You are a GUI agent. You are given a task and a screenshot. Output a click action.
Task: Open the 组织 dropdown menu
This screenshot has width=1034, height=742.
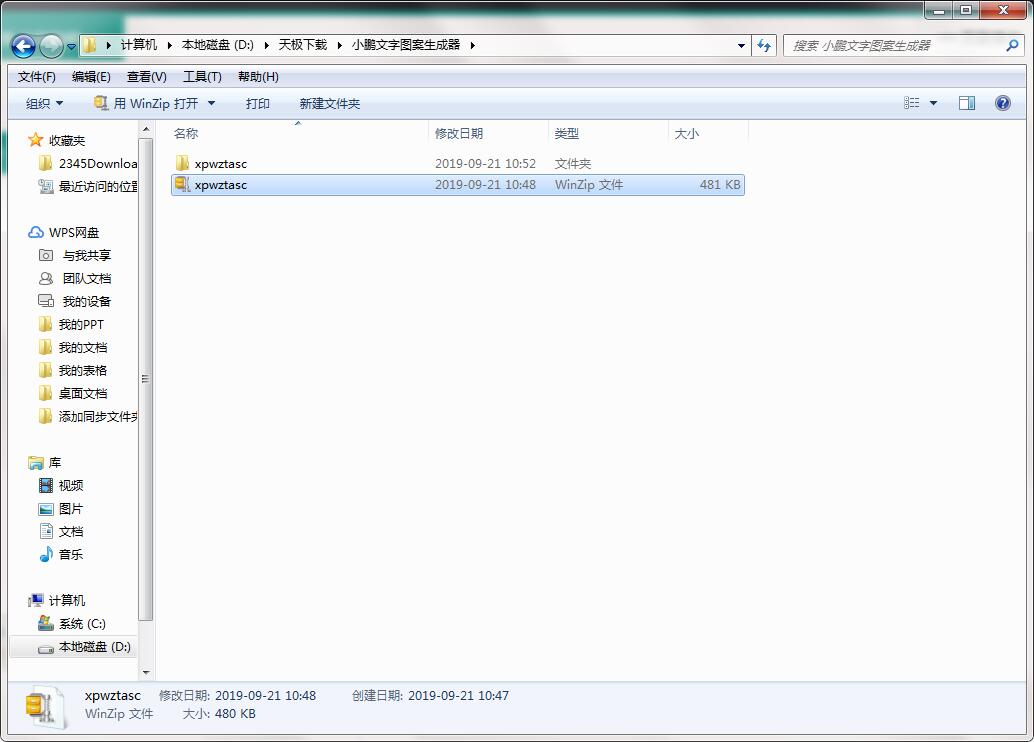[41, 102]
